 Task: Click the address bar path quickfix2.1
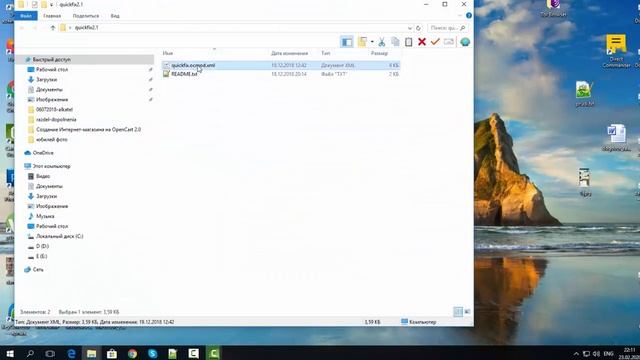pyautogui.click(x=87, y=28)
